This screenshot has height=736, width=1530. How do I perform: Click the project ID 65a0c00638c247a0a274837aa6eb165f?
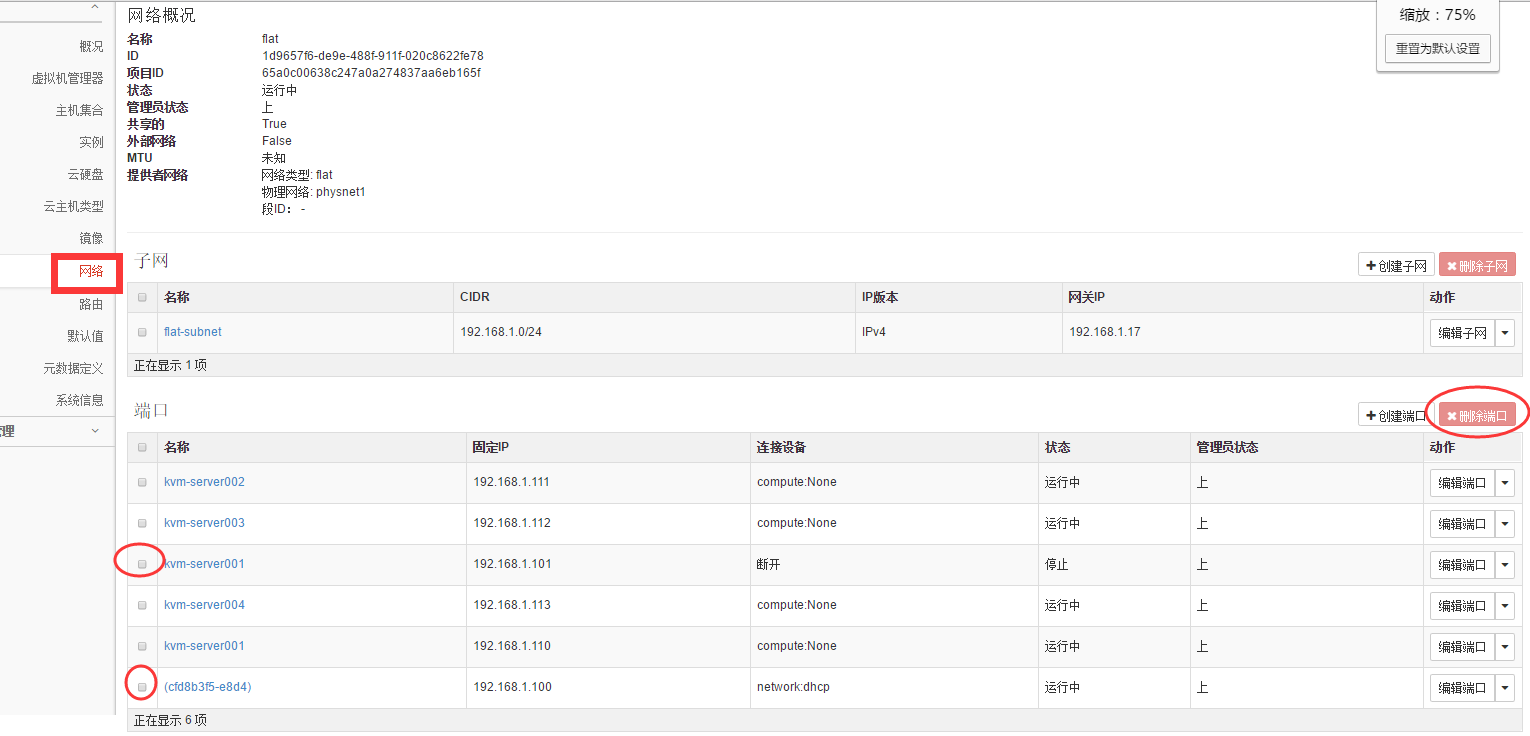[x=371, y=73]
